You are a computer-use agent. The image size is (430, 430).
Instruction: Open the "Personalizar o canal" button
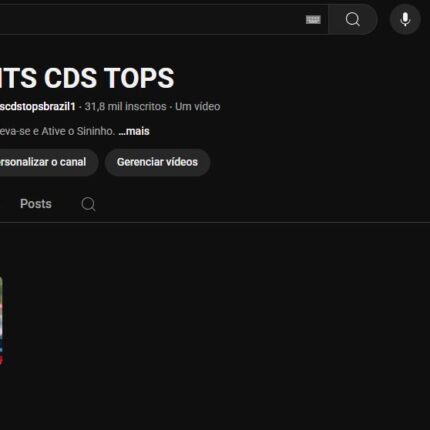[x=49, y=162]
